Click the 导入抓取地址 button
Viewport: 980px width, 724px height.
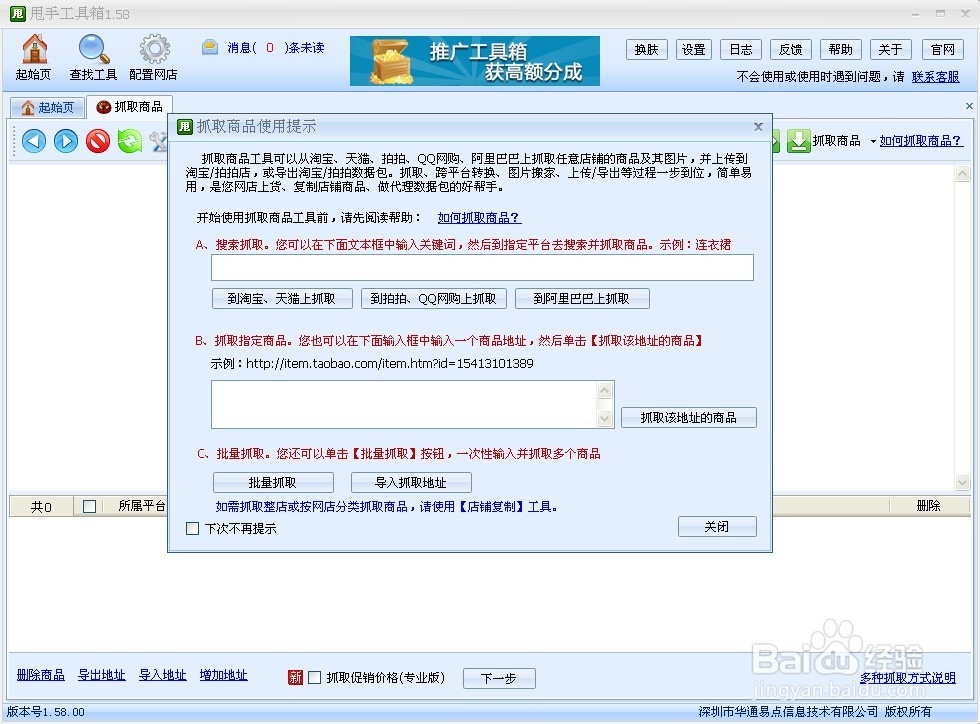[411, 482]
